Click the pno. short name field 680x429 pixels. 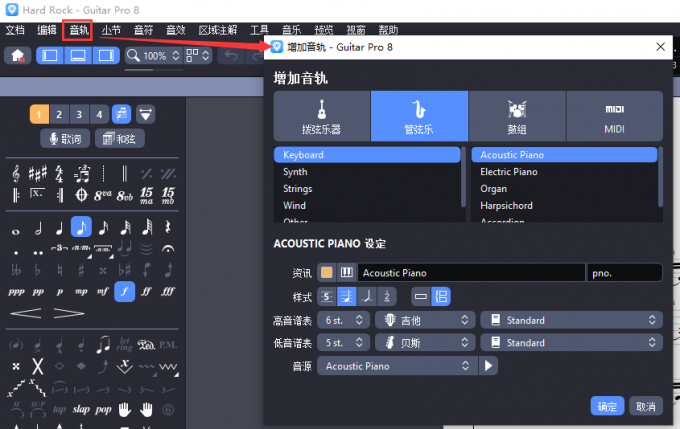coord(624,273)
